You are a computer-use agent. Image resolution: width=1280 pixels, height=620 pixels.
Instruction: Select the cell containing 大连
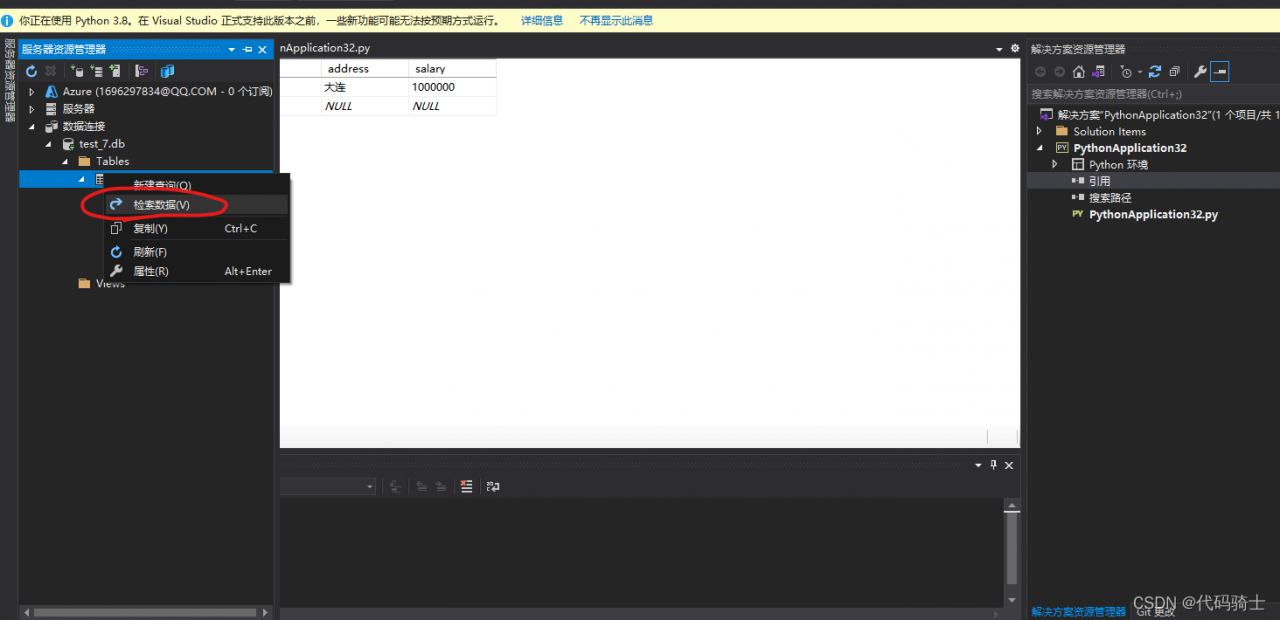tap(365, 87)
